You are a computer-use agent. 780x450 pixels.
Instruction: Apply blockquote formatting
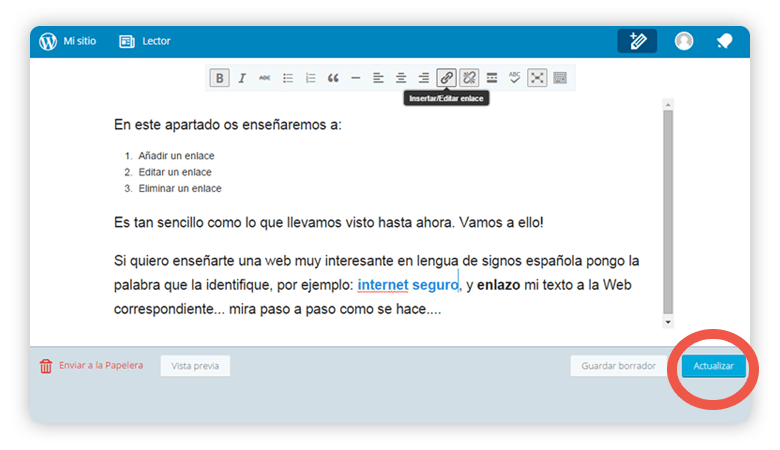[333, 78]
